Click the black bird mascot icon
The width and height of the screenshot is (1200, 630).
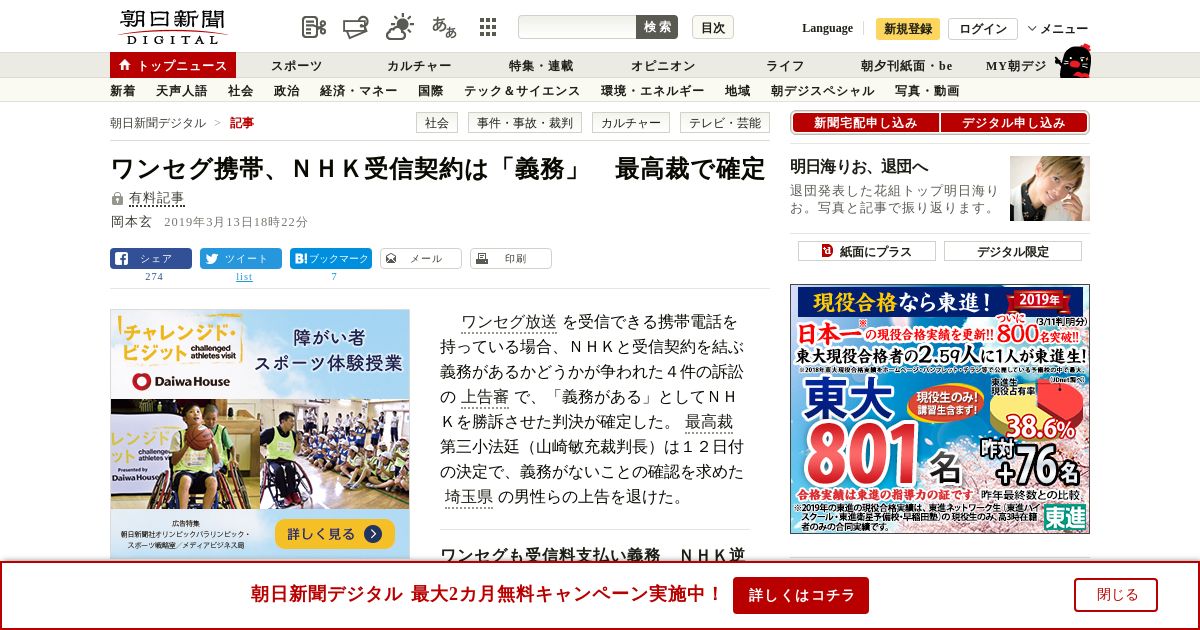(1073, 62)
